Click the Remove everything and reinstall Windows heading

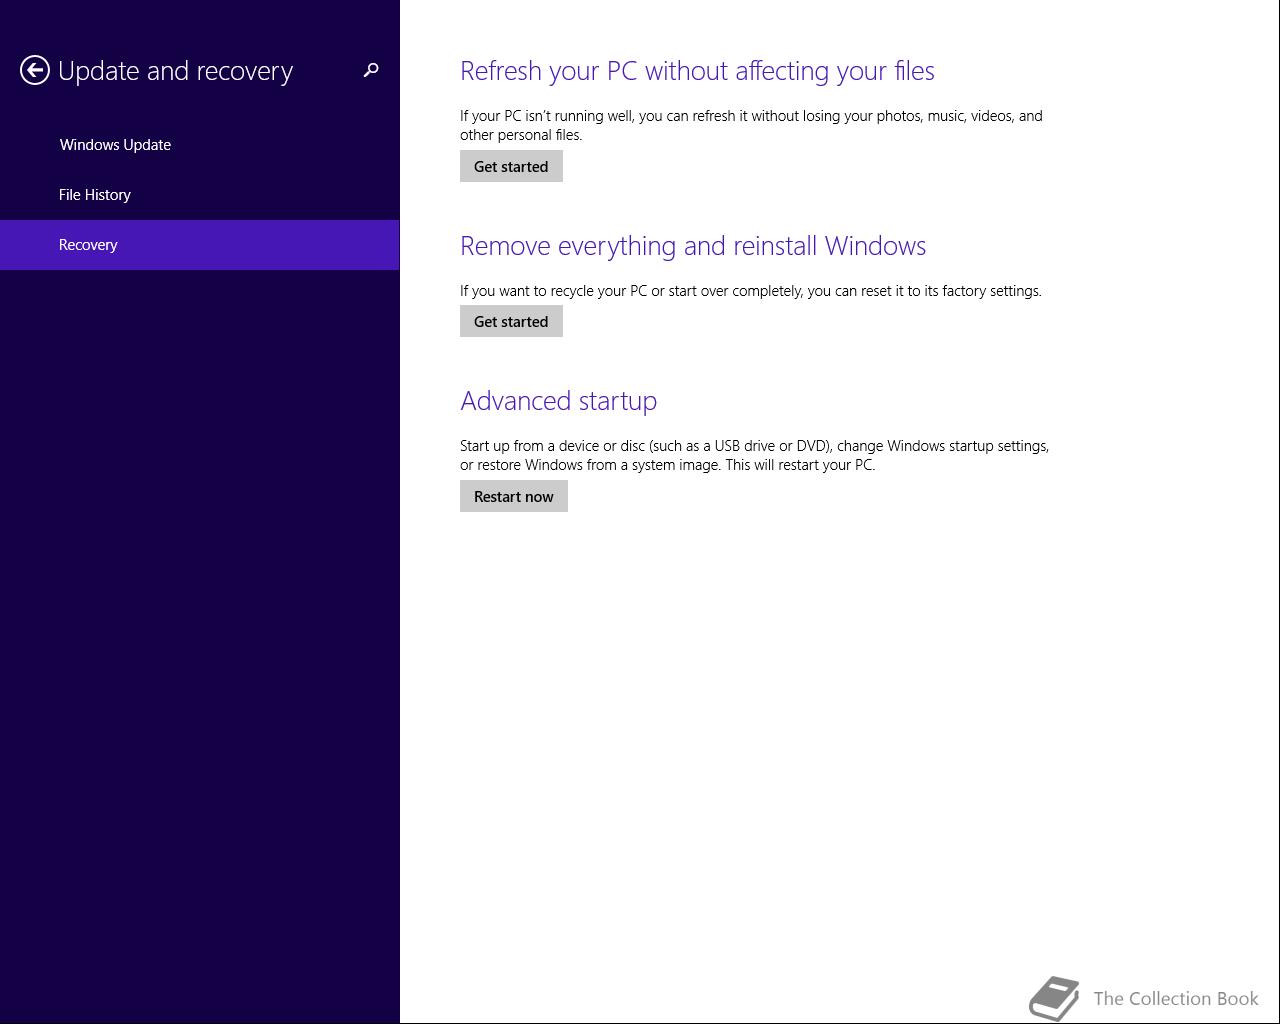click(693, 246)
